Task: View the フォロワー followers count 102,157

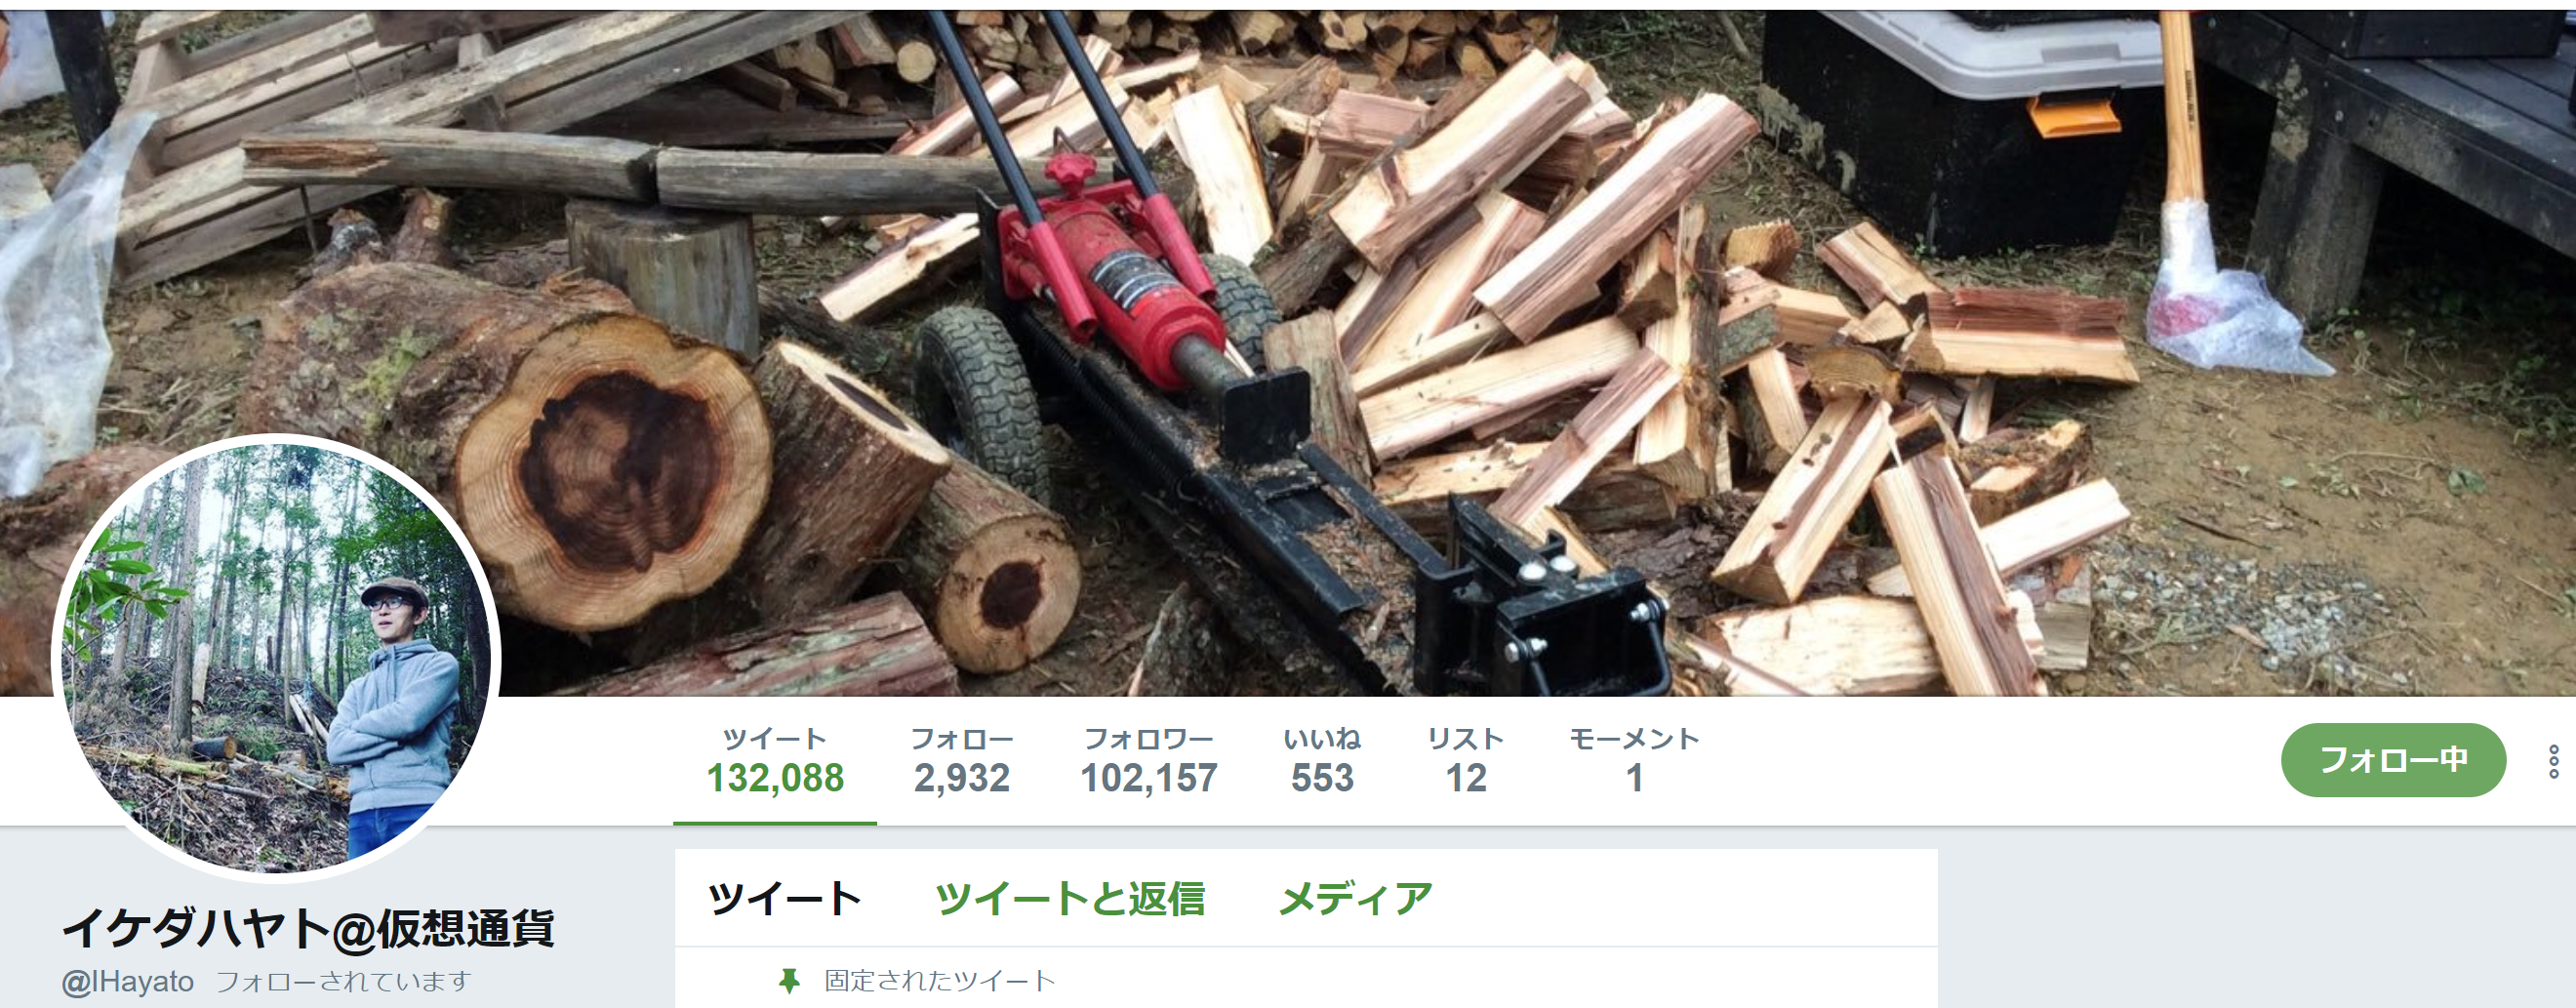Action: pyautogui.click(x=1149, y=760)
